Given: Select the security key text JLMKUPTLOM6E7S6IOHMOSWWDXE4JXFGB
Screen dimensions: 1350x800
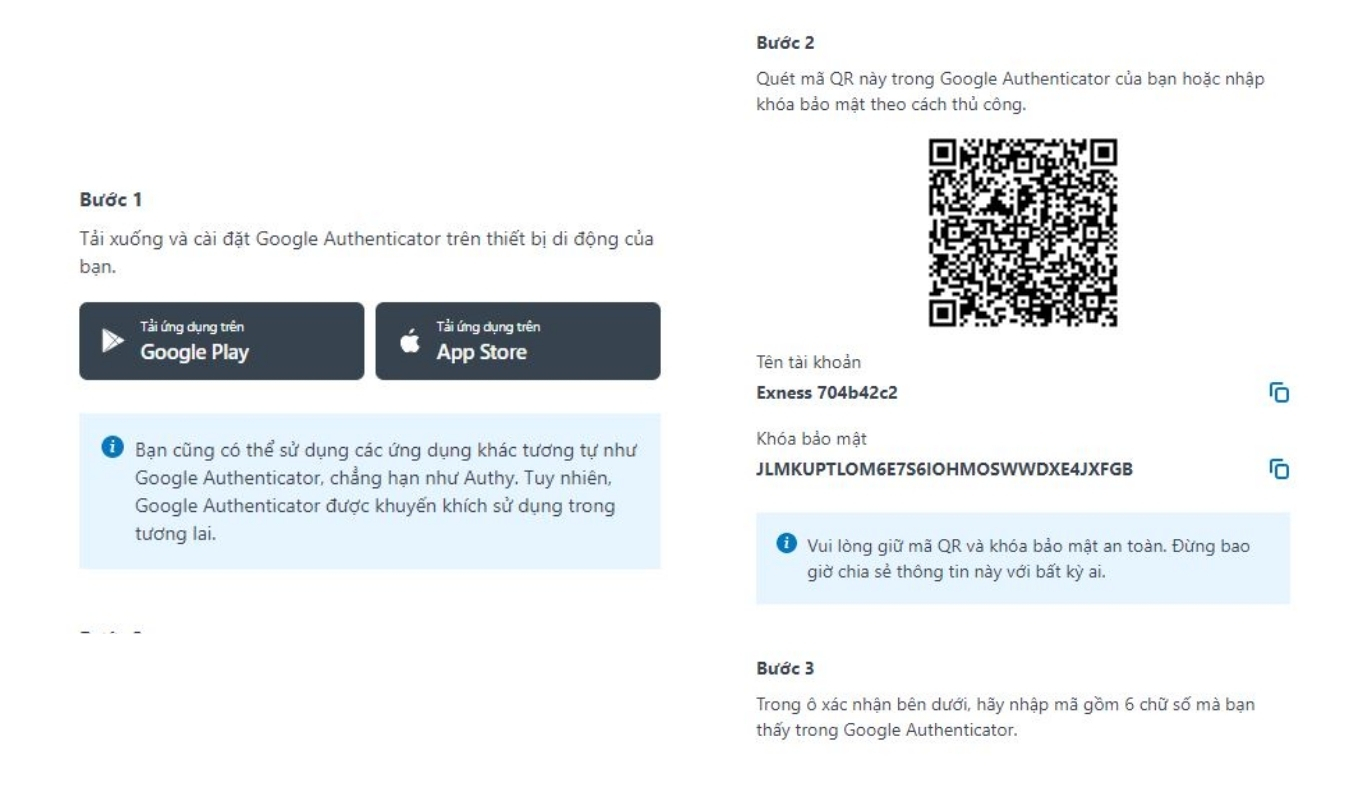Looking at the screenshot, I should click(x=944, y=469).
